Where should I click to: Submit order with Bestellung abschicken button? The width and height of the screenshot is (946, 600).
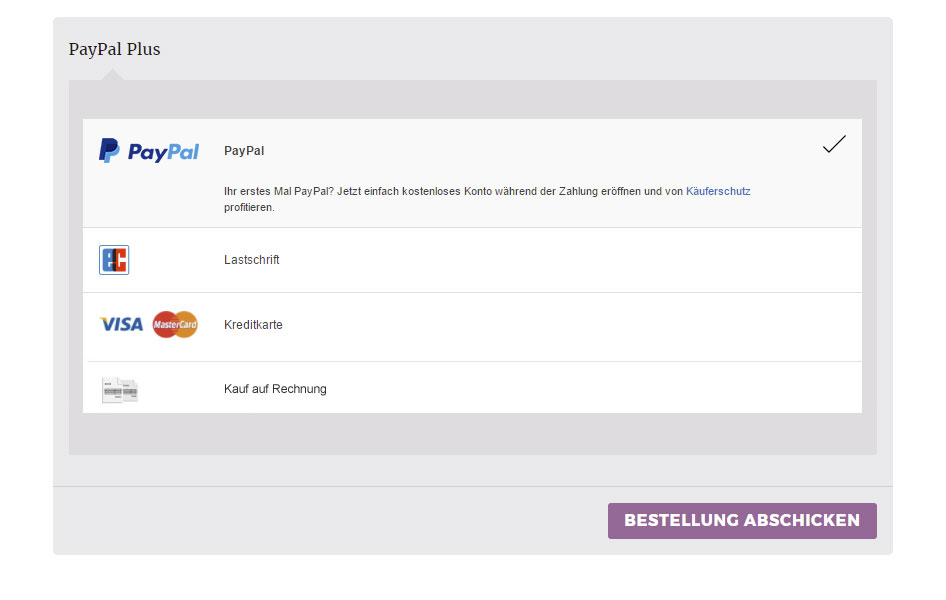pyautogui.click(x=742, y=521)
